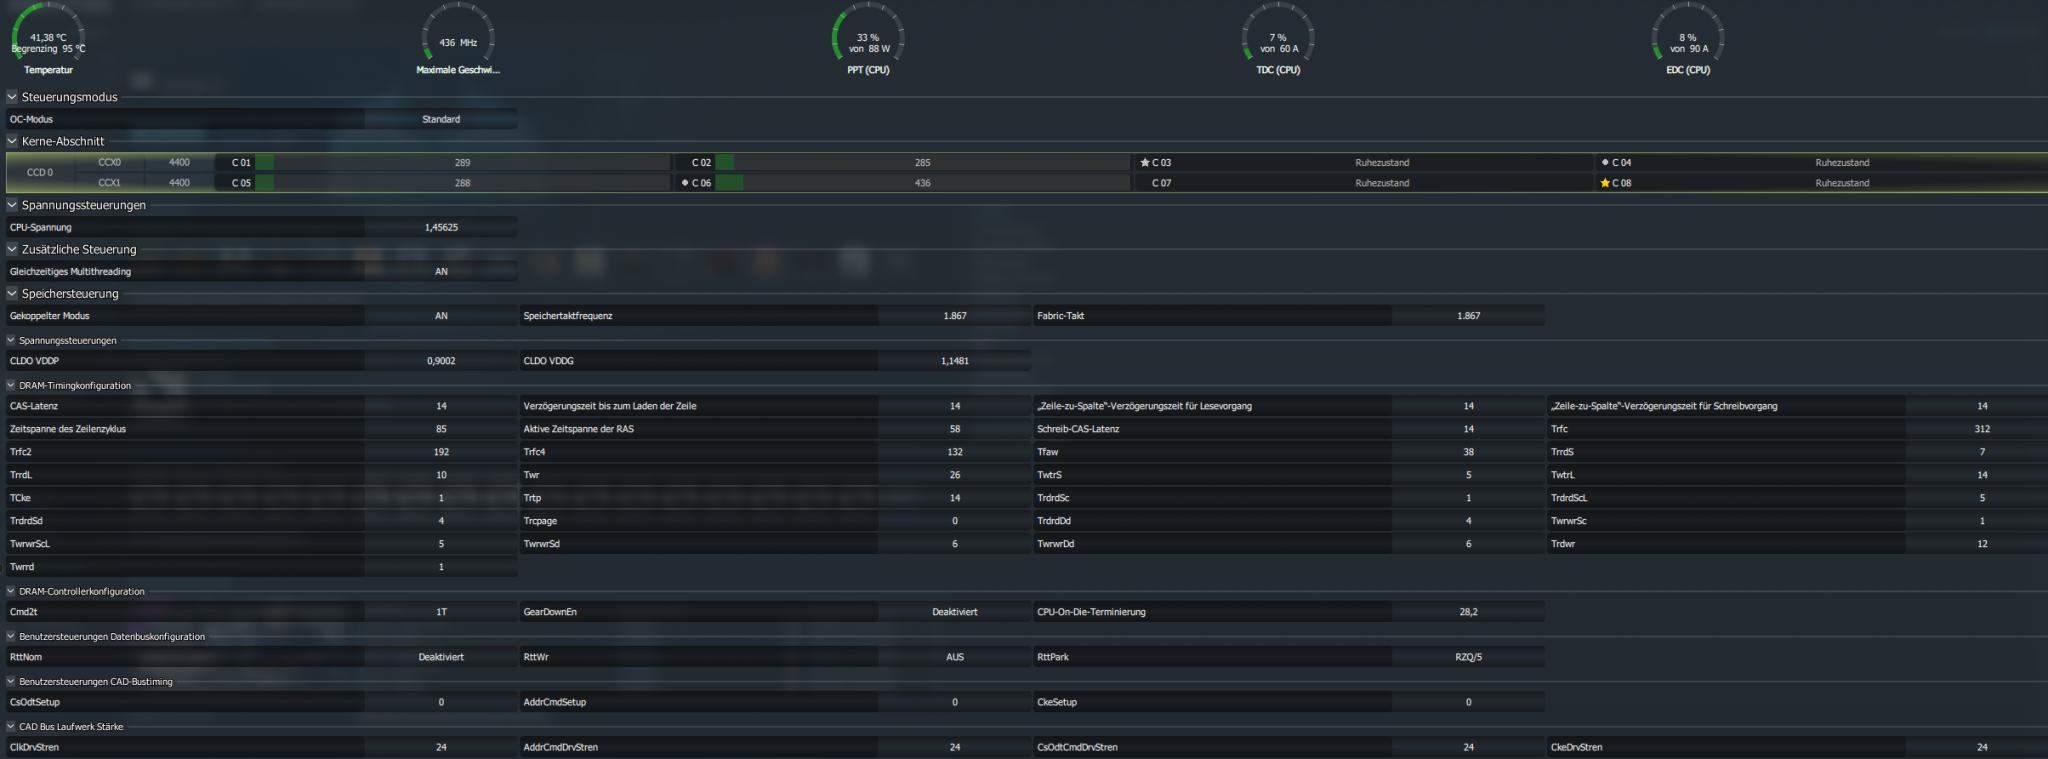Toggle Gekoppelter Modus AN value

click(x=441, y=315)
